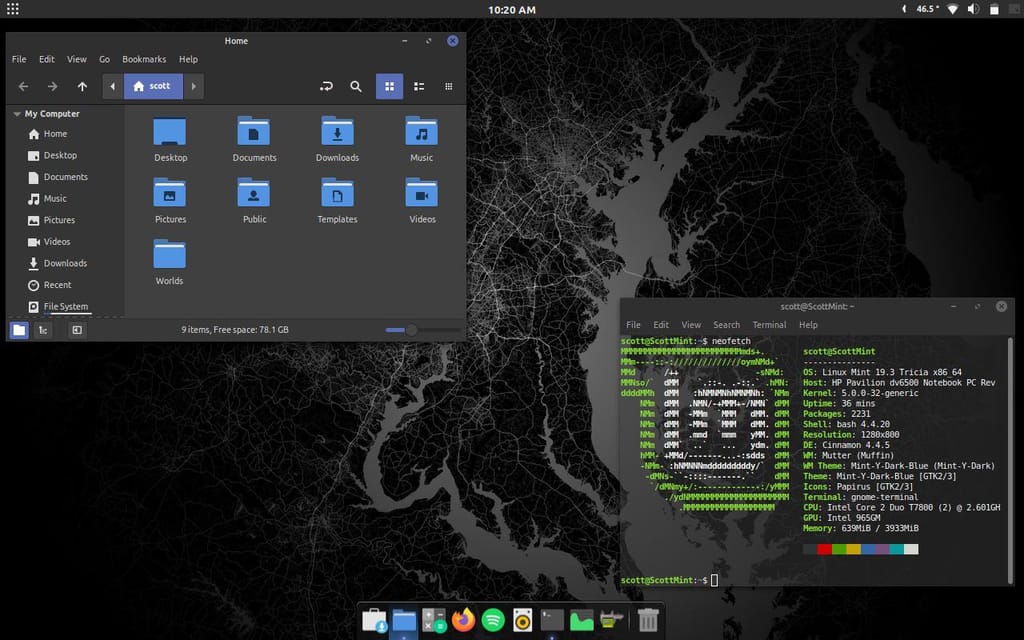Open the Terminal menu in gnome-terminal
This screenshot has height=640, width=1024.
click(769, 324)
